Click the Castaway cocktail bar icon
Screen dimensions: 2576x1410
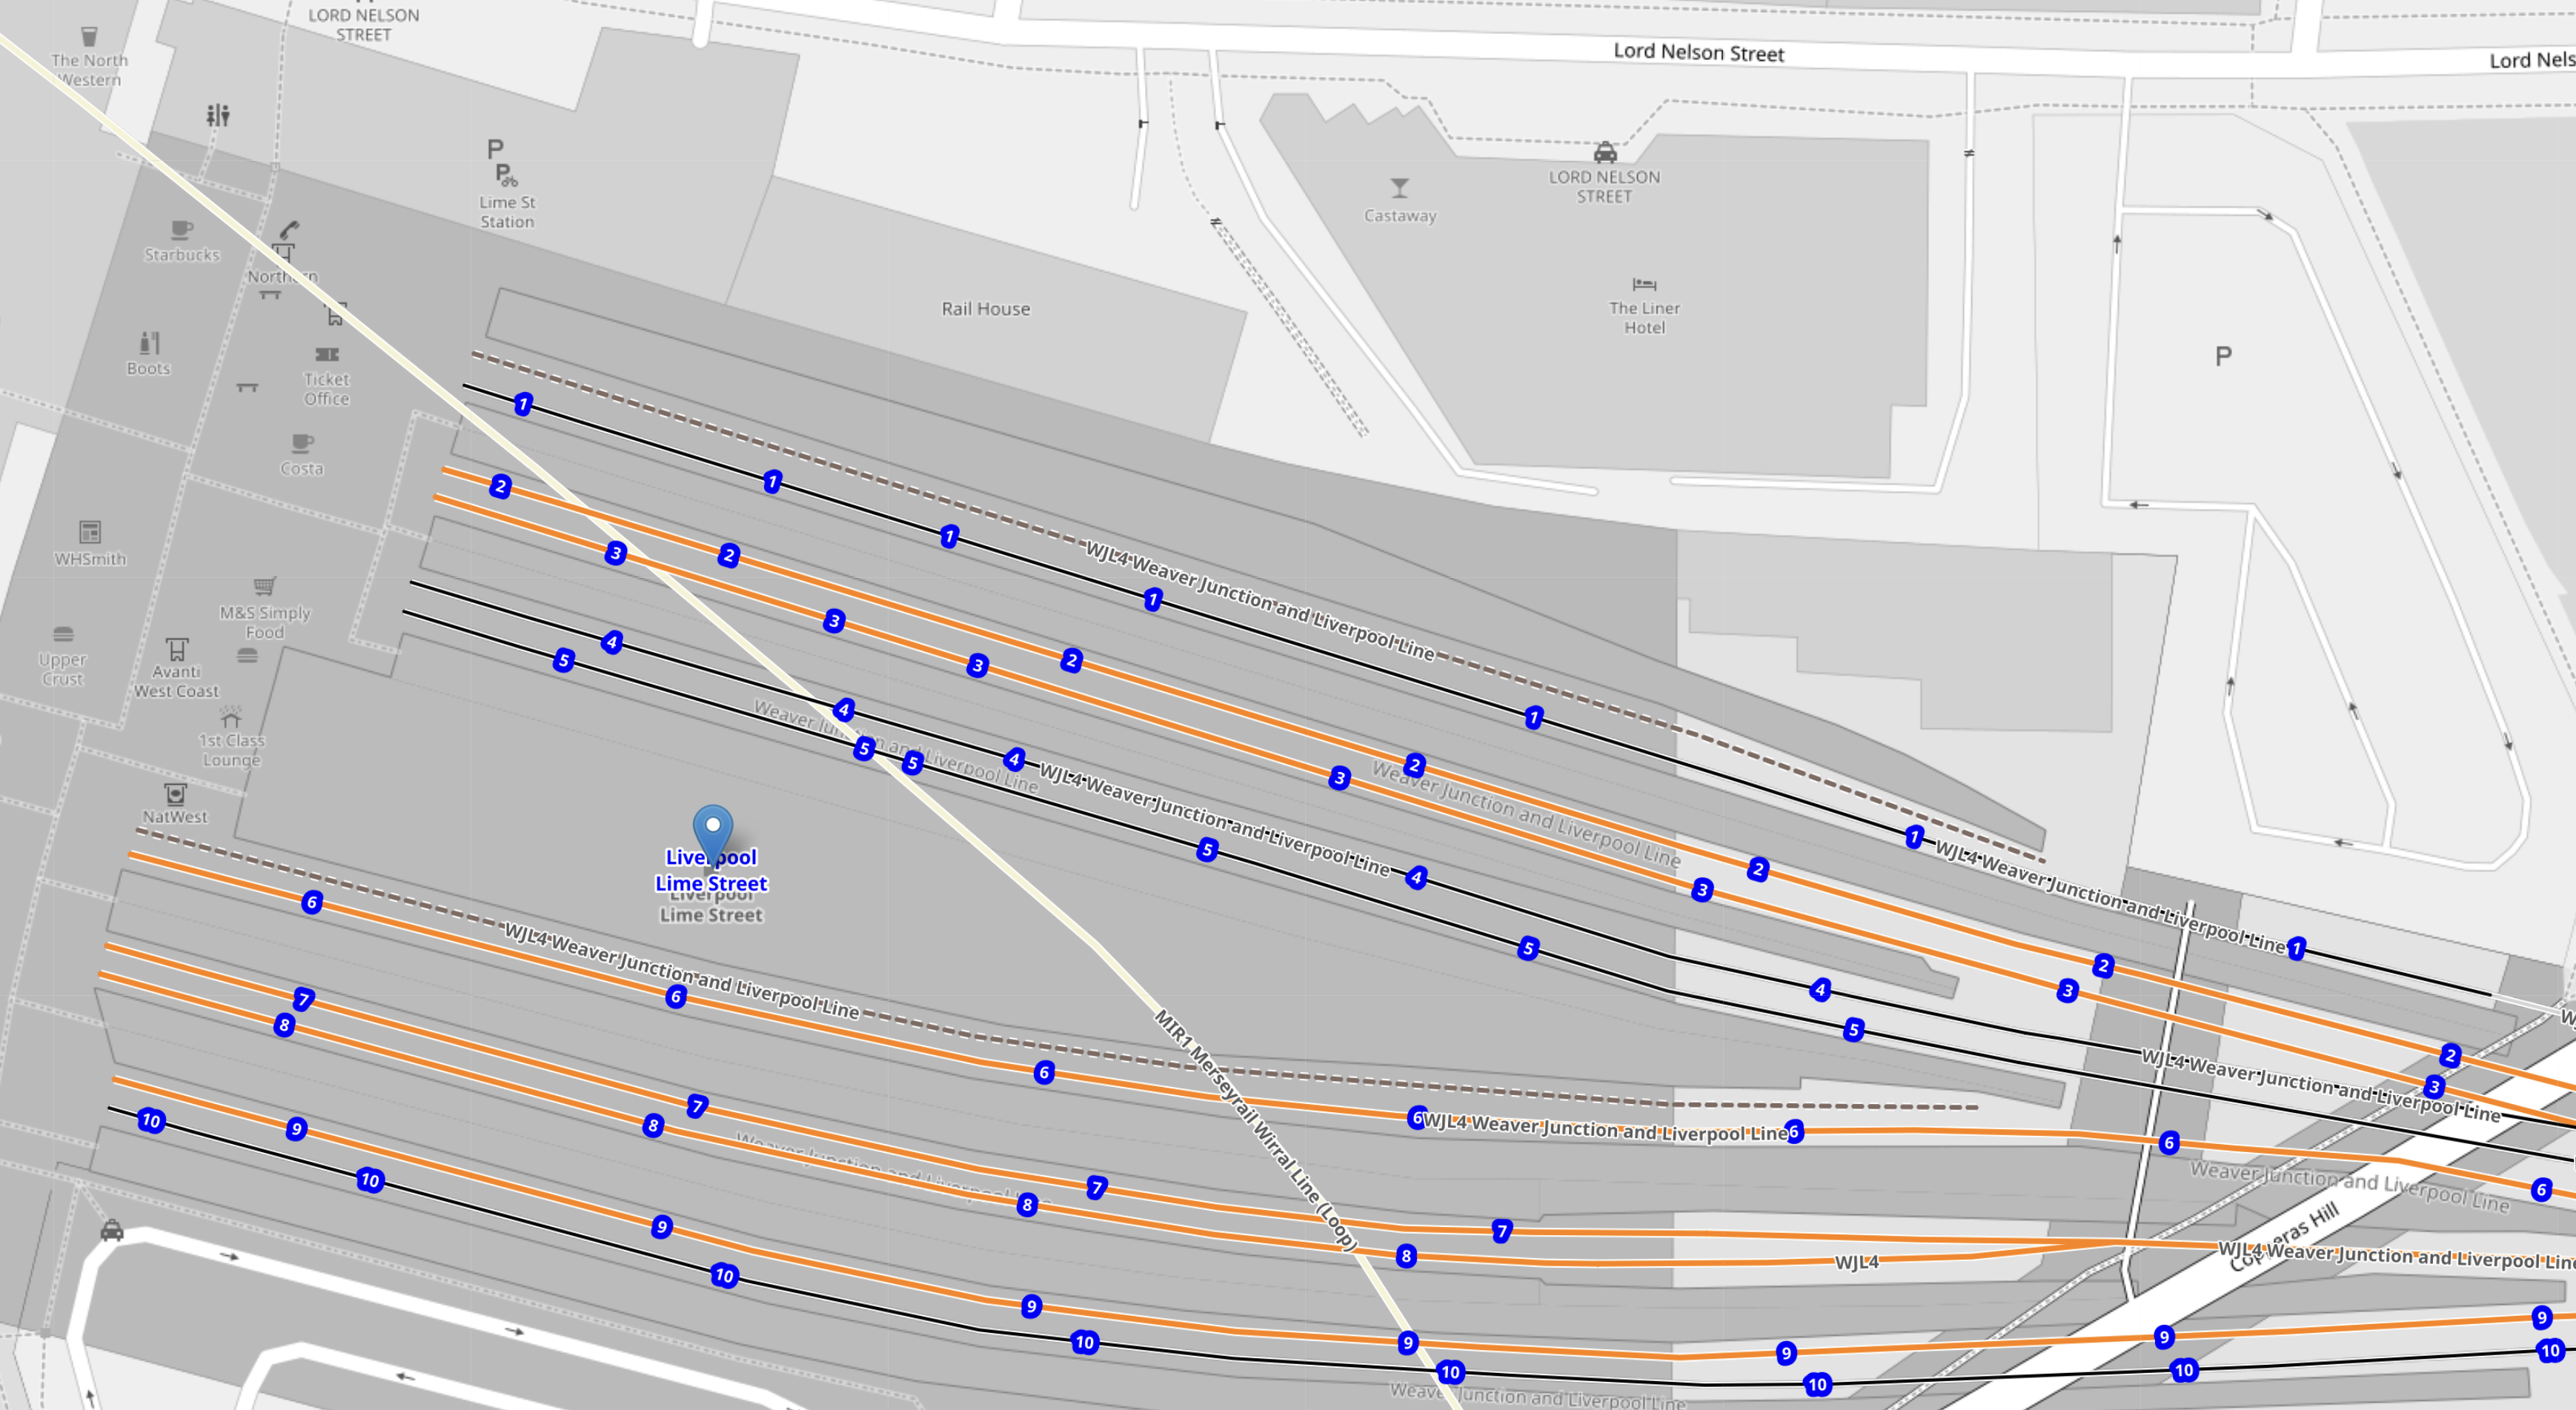point(1399,188)
